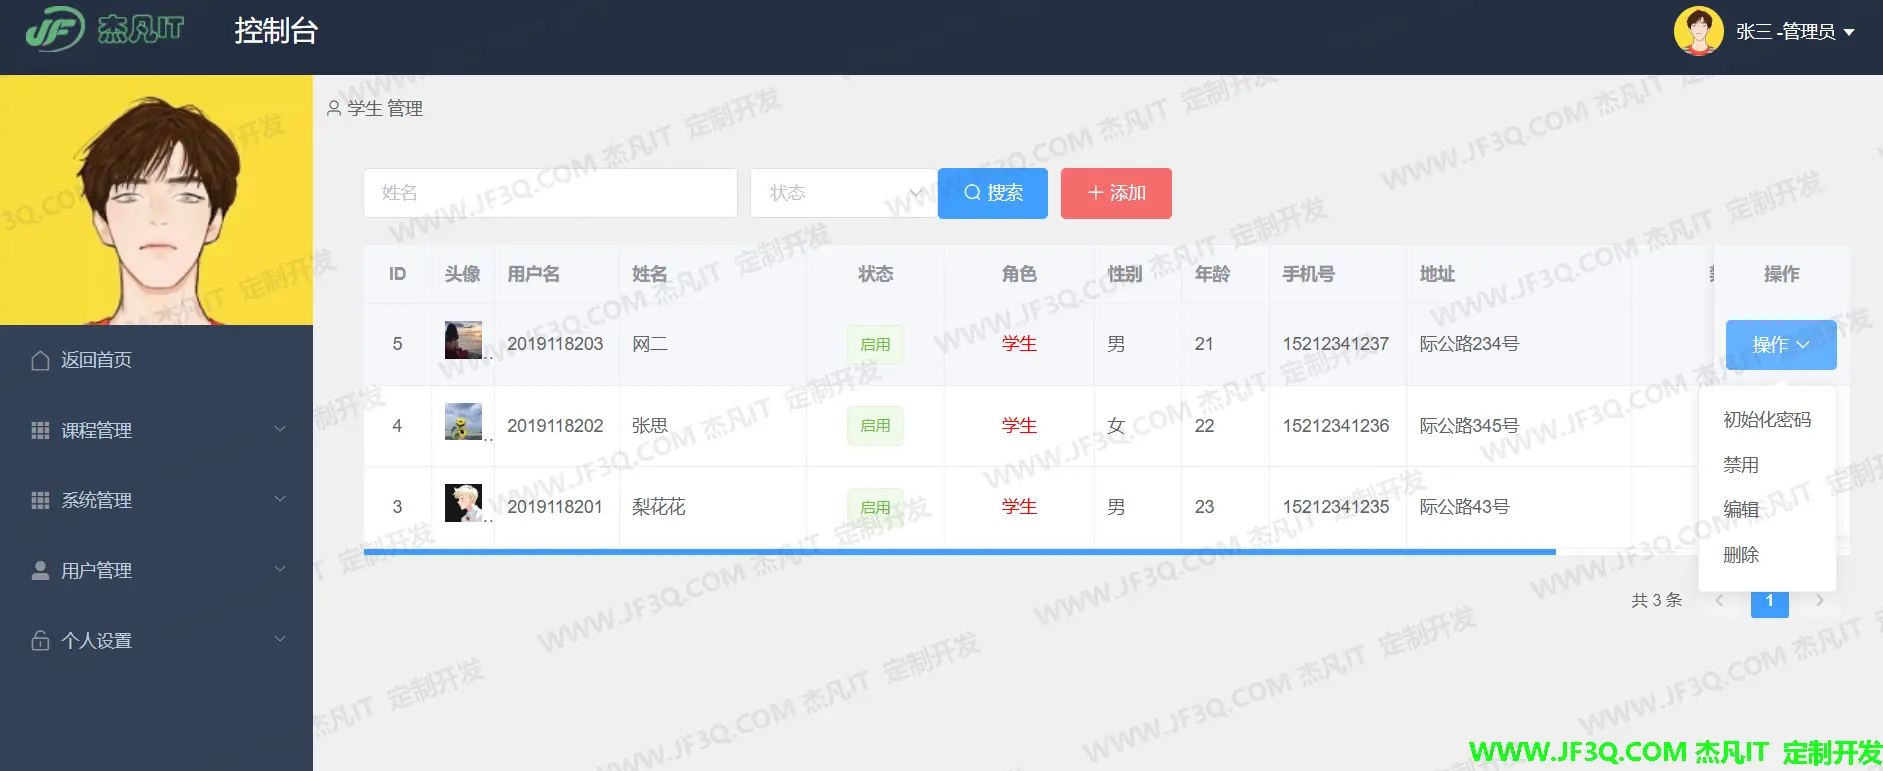Open avatar thumbnail for user 2019118202
Viewport: 1883px width, 771px height.
pyautogui.click(x=463, y=423)
